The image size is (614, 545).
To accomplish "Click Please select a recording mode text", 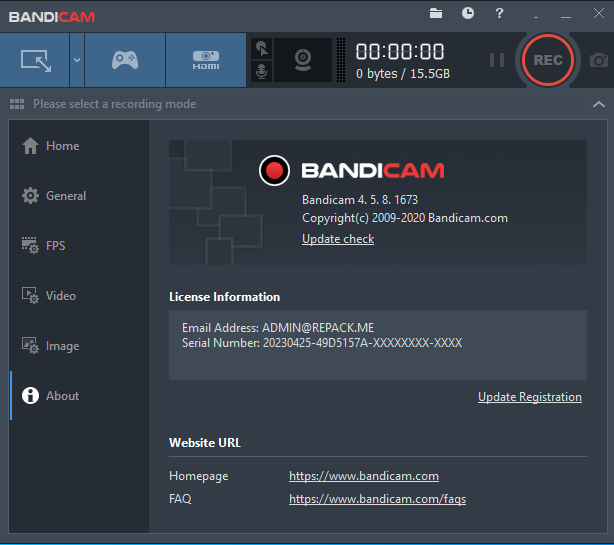I will [115, 104].
